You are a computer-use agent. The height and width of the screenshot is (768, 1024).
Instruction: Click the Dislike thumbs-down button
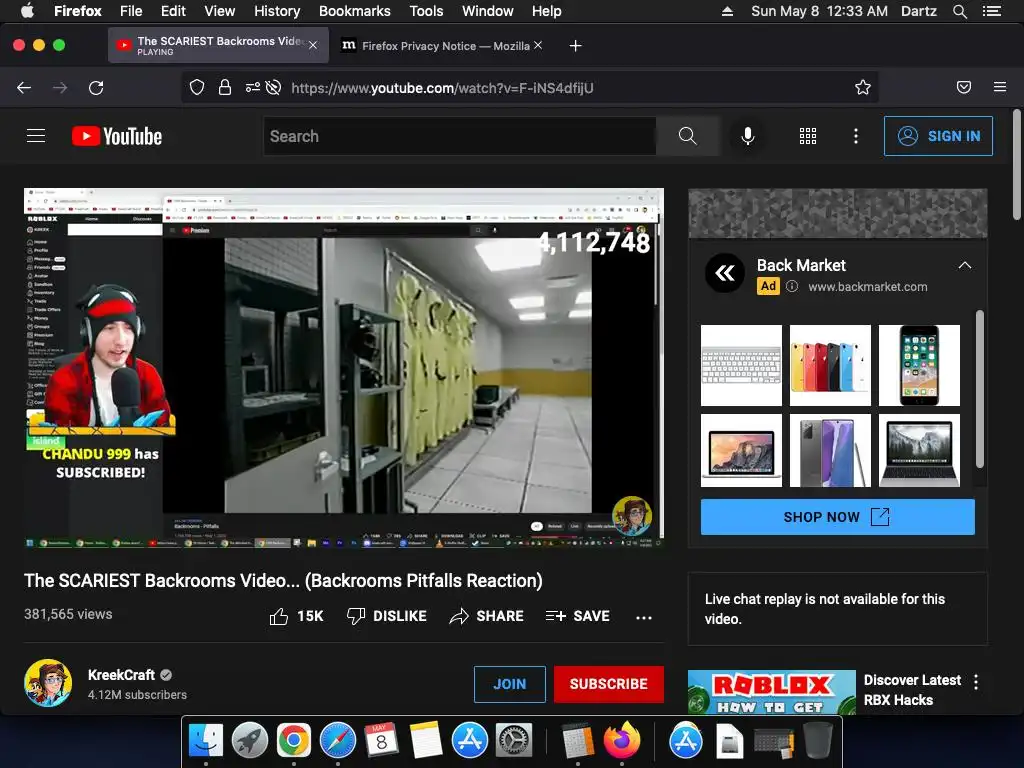[387, 616]
